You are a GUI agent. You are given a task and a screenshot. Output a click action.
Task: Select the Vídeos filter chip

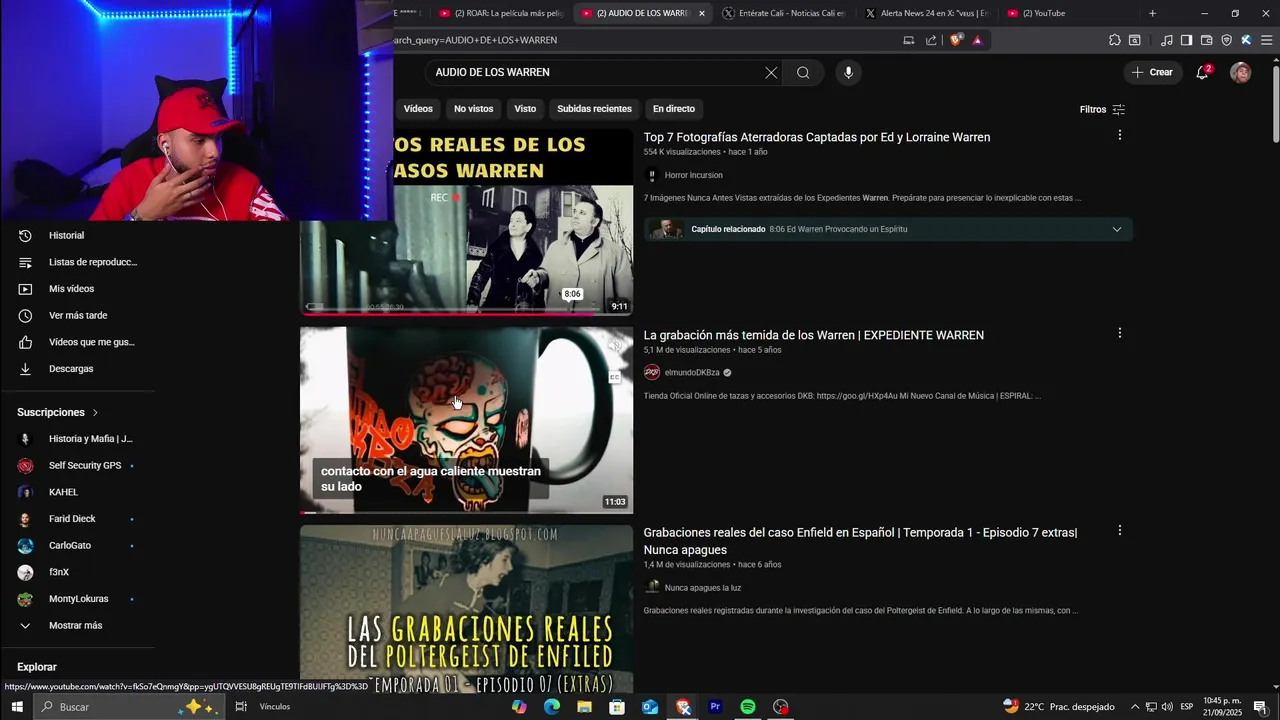[x=418, y=108]
